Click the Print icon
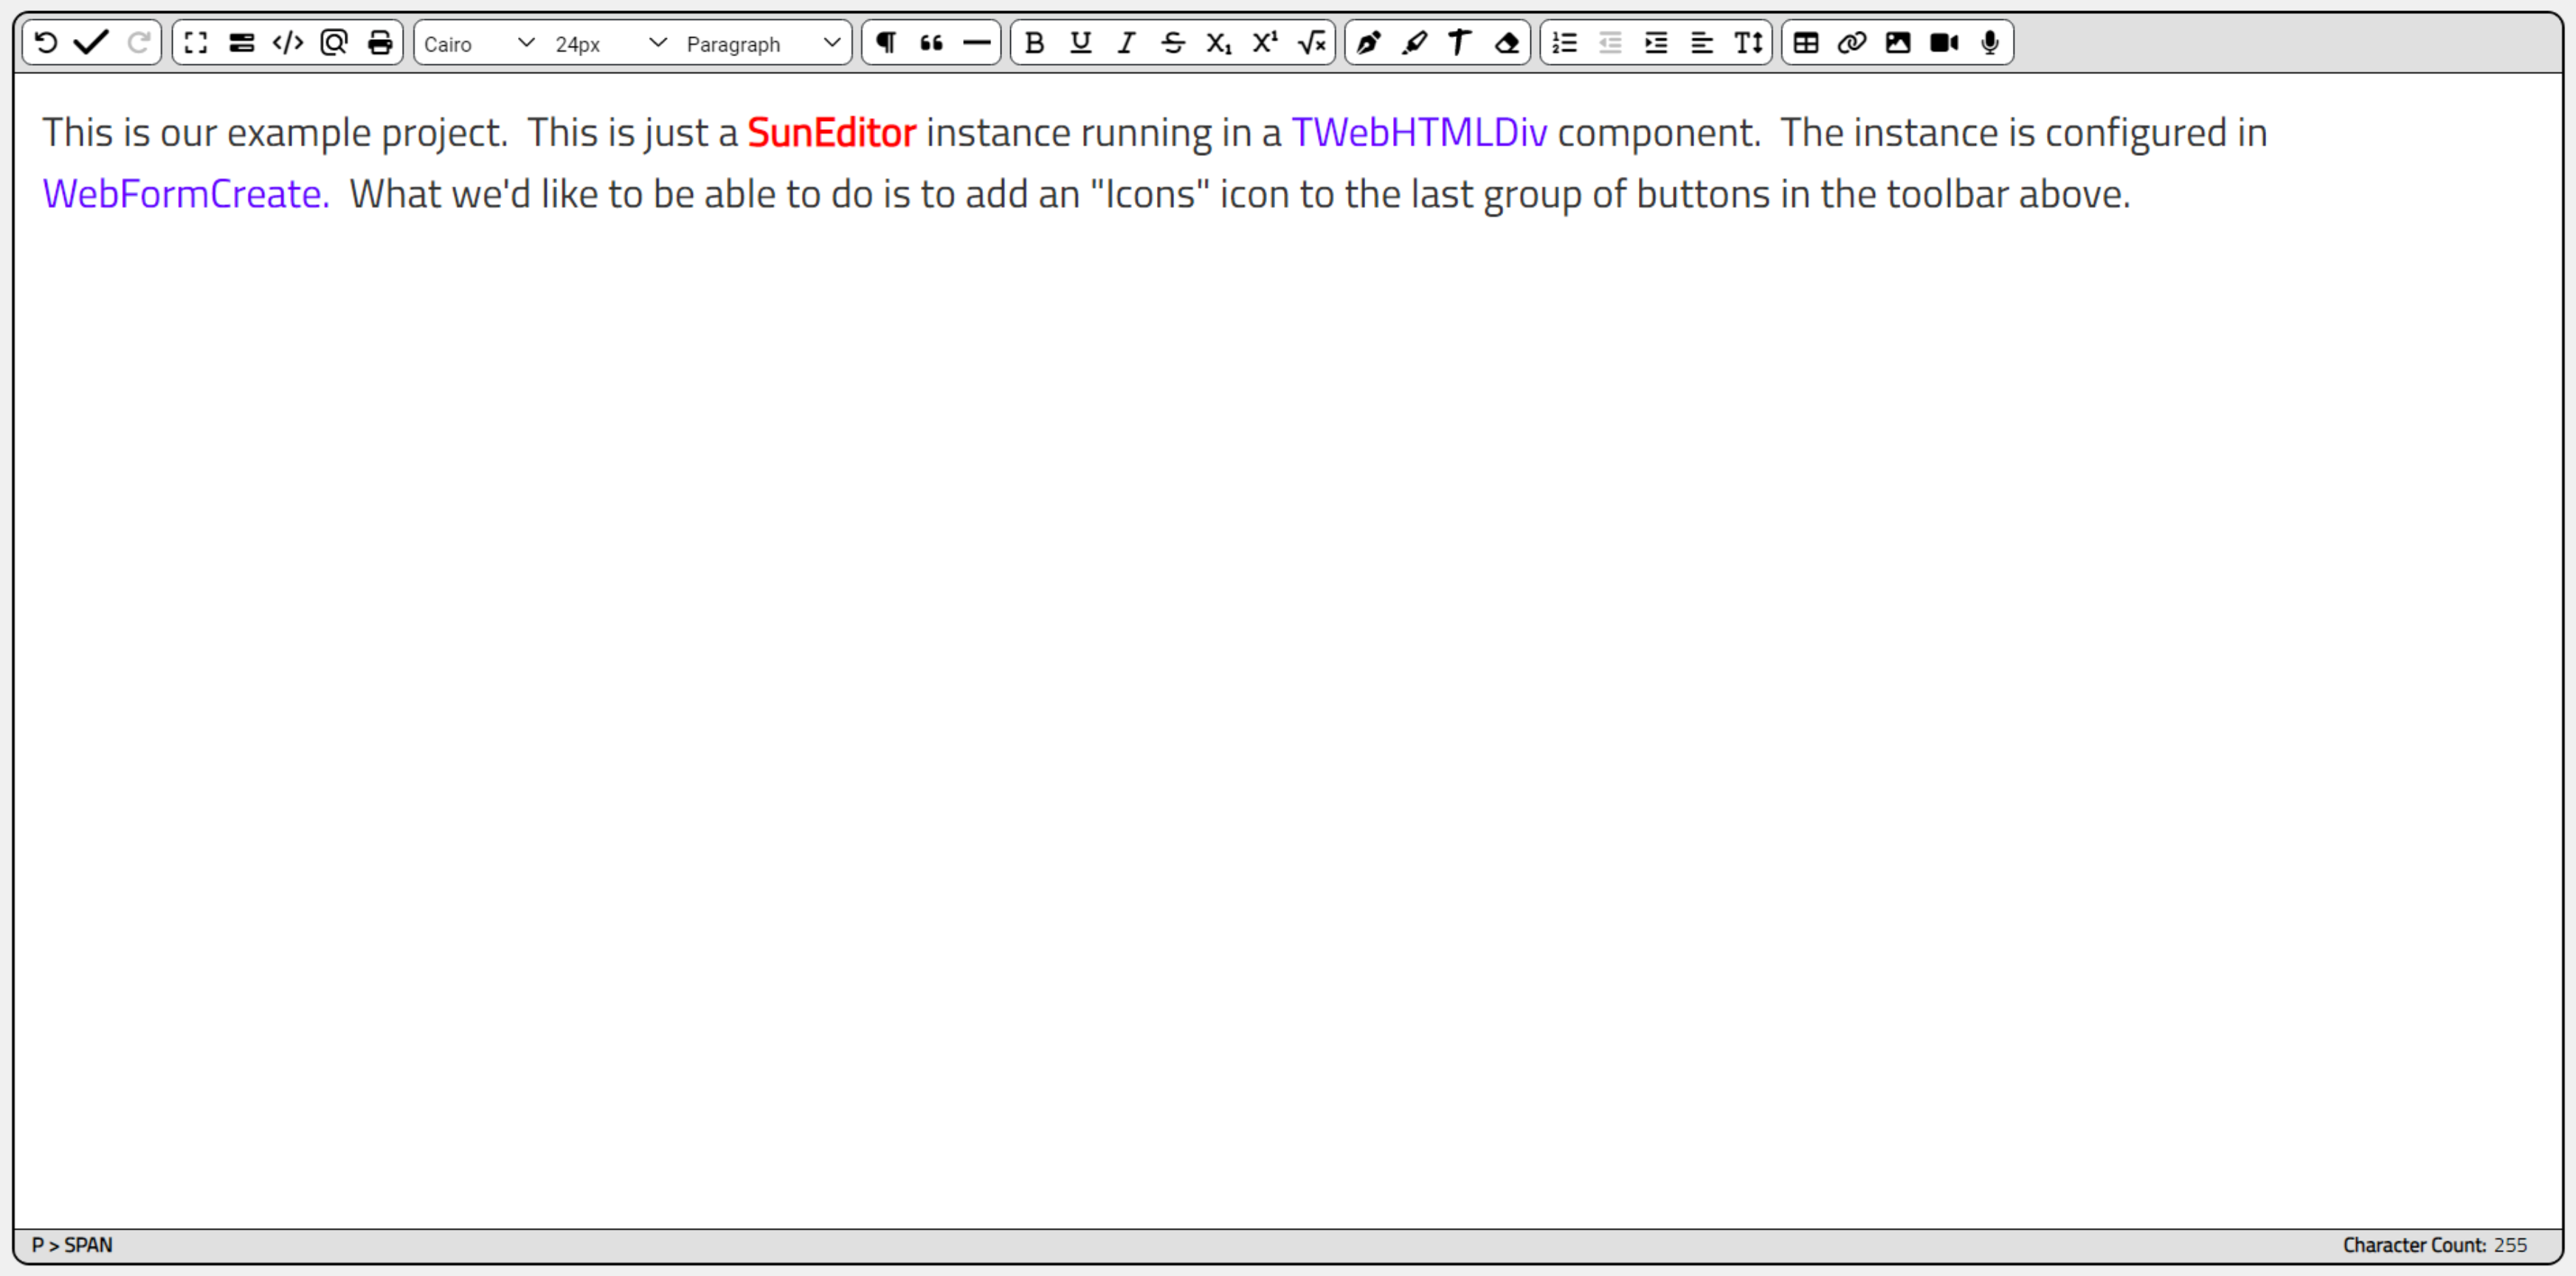The width and height of the screenshot is (2576, 1276). [x=380, y=43]
